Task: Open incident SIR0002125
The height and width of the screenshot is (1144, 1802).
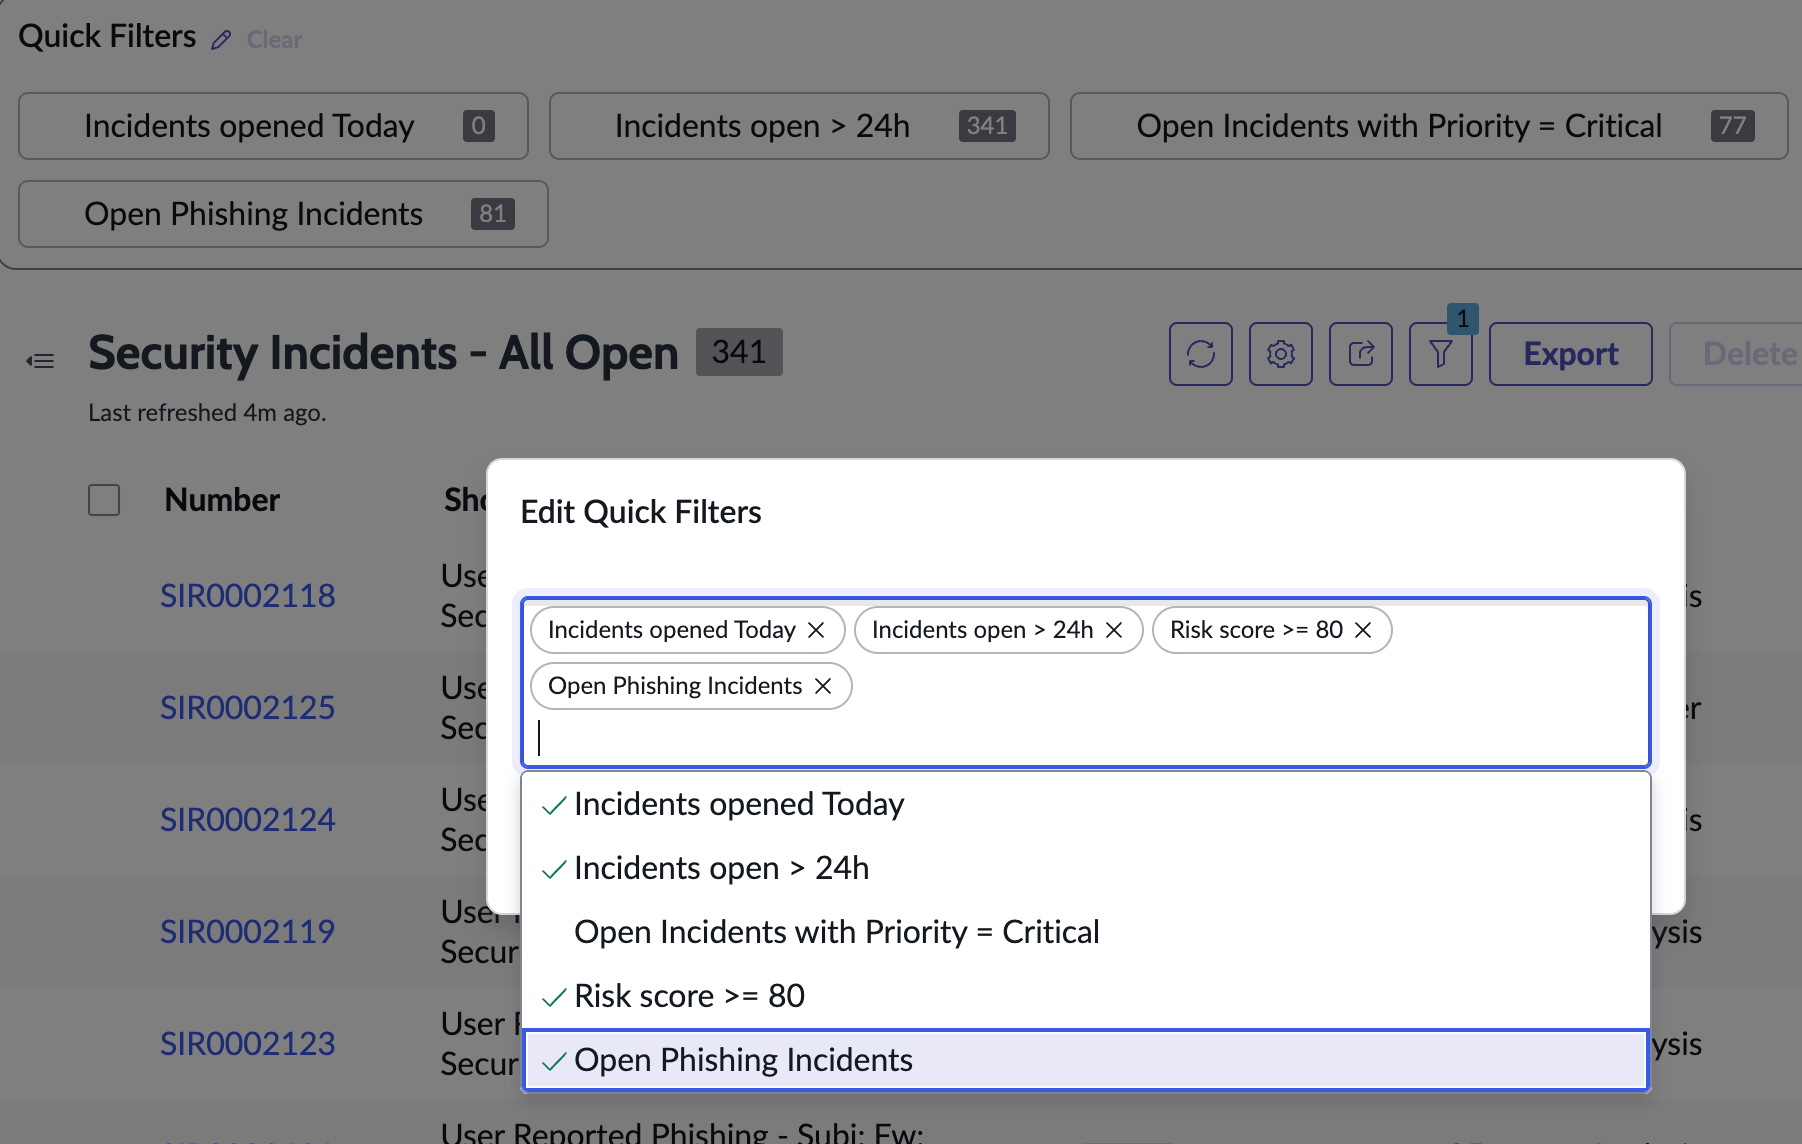Action: pos(248,708)
